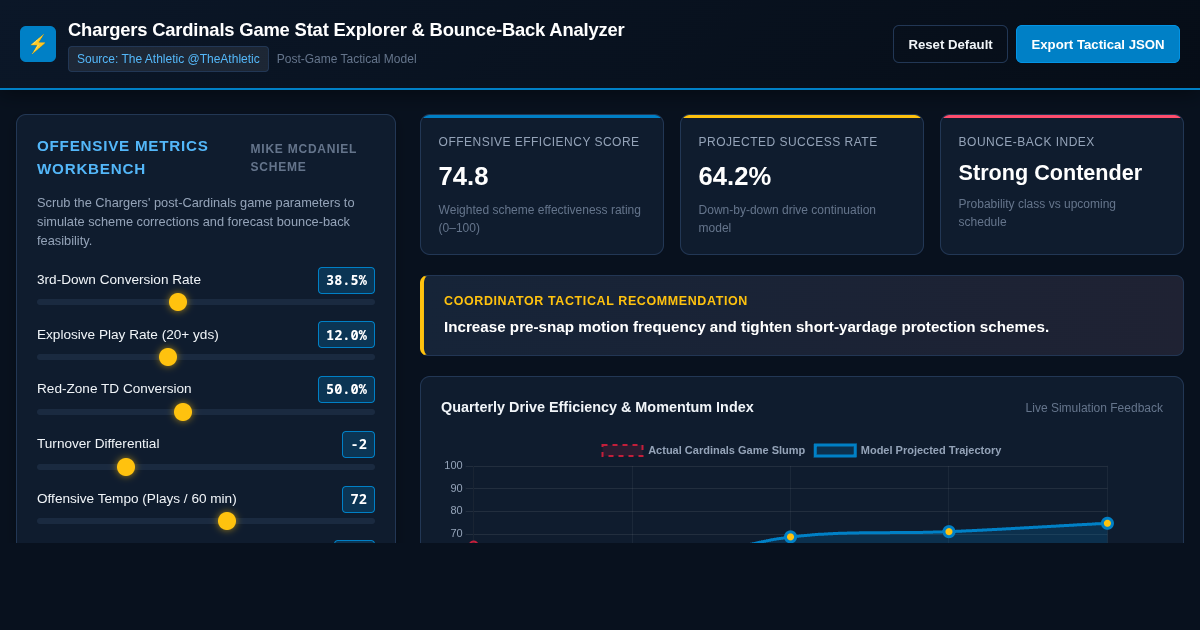Click the Offensive Metrics Workbench heading
This screenshot has height=630, width=1200.
pos(123,157)
